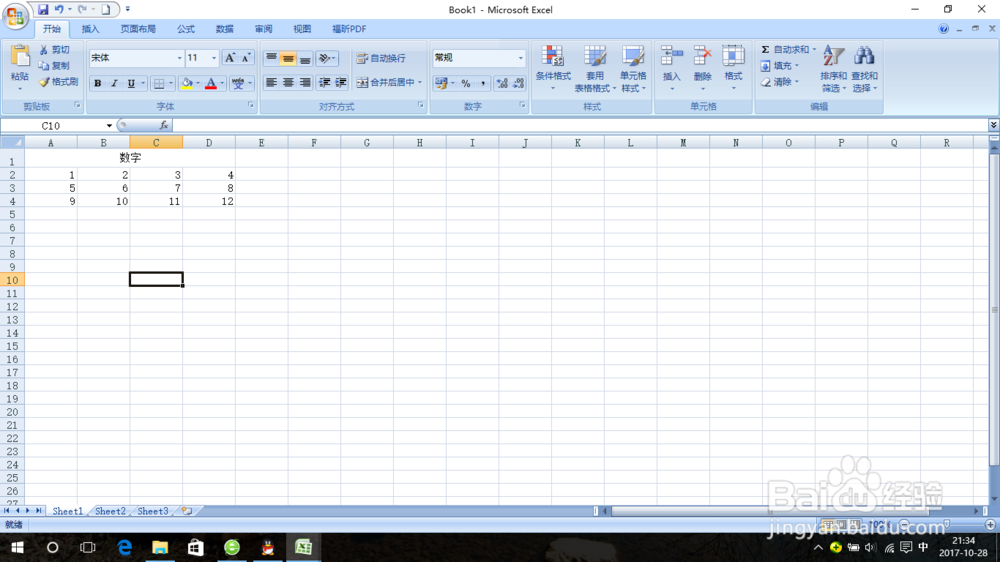
Task: Open the font name 宋体 dropdown
Action: click(179, 58)
